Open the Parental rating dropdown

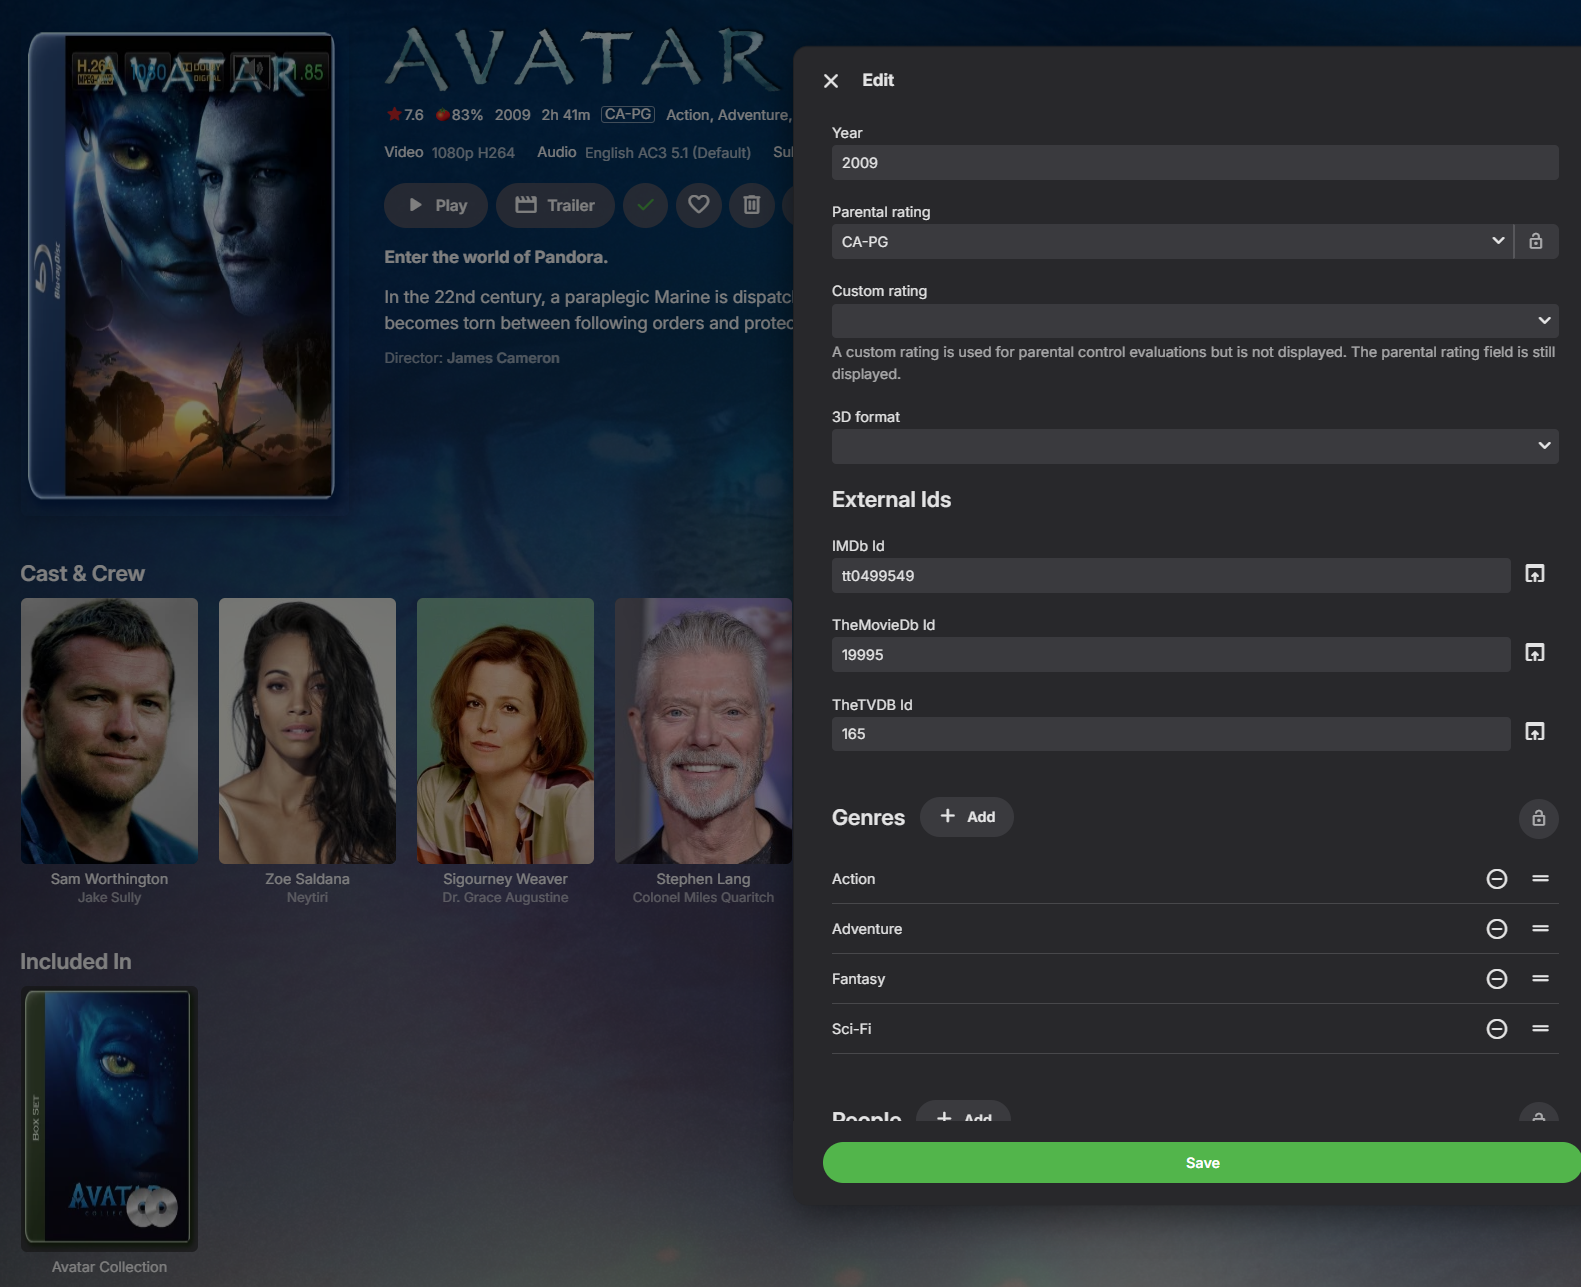(1172, 241)
